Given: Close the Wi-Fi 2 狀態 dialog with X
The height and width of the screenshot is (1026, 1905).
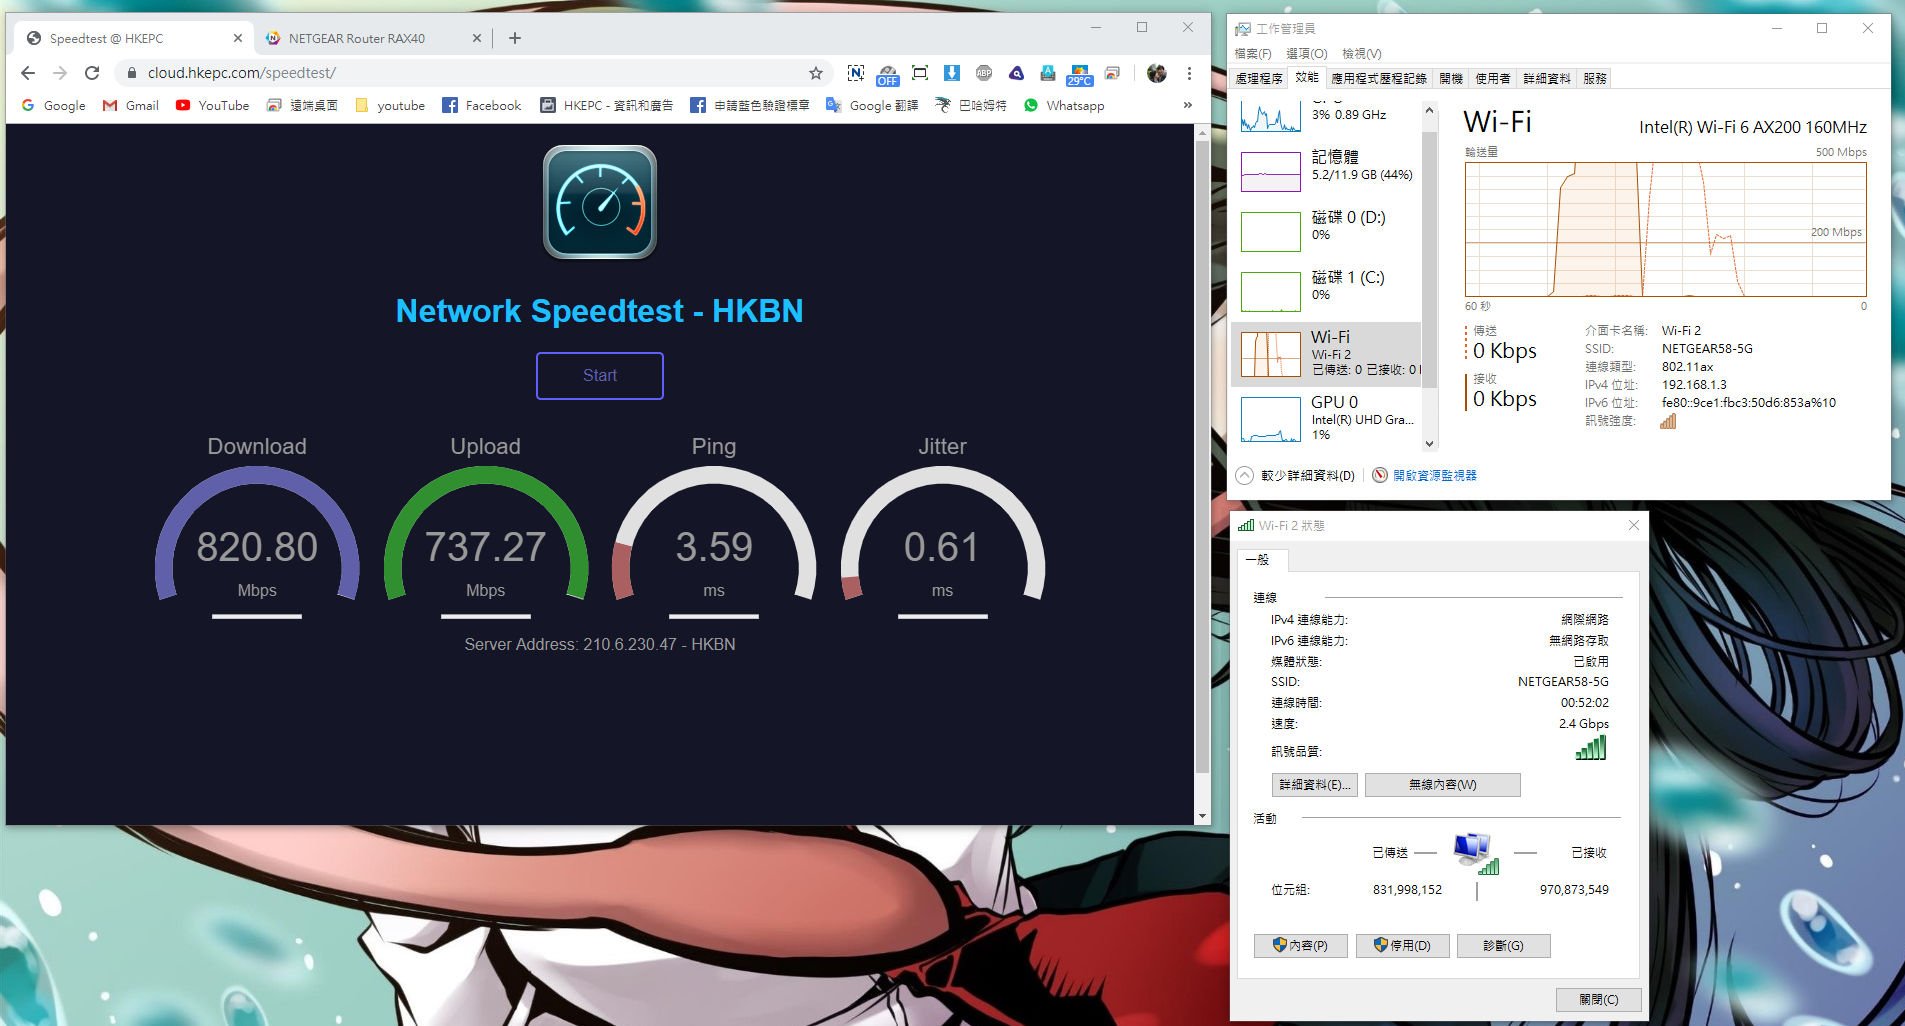Looking at the screenshot, I should click(1634, 525).
